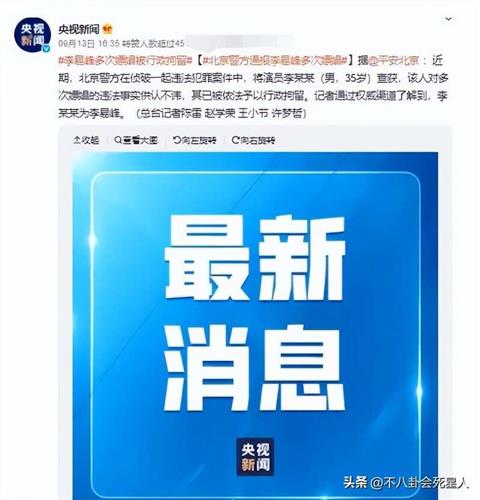Screen dimensions: 480x500
Task: Open hashtag #北京警方通报李易峰多次嫖娼#
Action: (275, 61)
